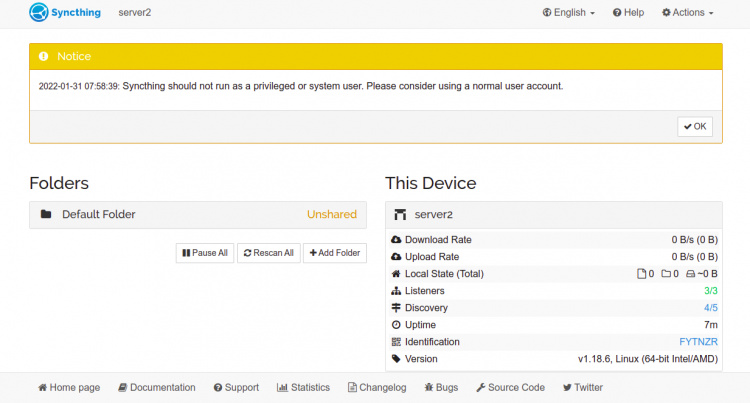The image size is (750, 403).
Task: Rescan all folders
Action: click(268, 253)
